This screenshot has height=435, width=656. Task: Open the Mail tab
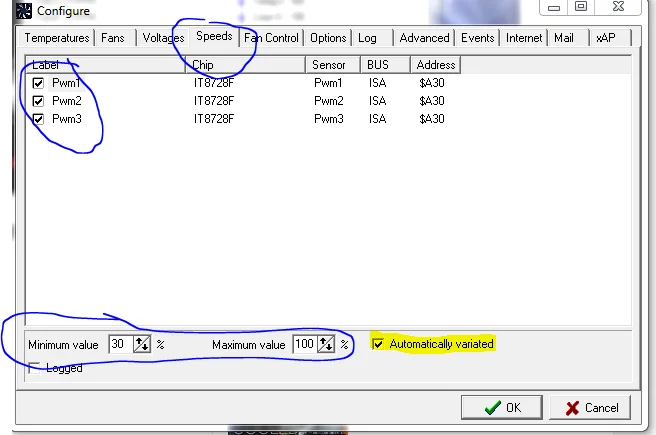click(564, 38)
